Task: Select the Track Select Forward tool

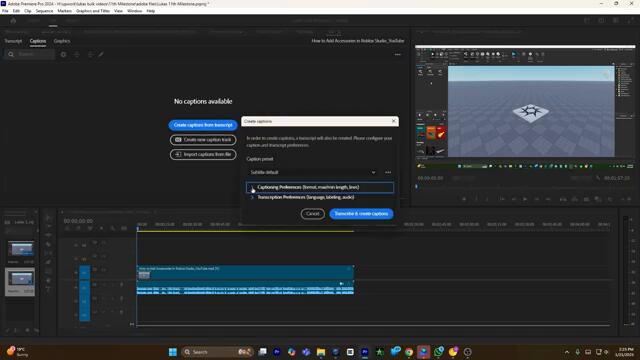Action: point(48,226)
